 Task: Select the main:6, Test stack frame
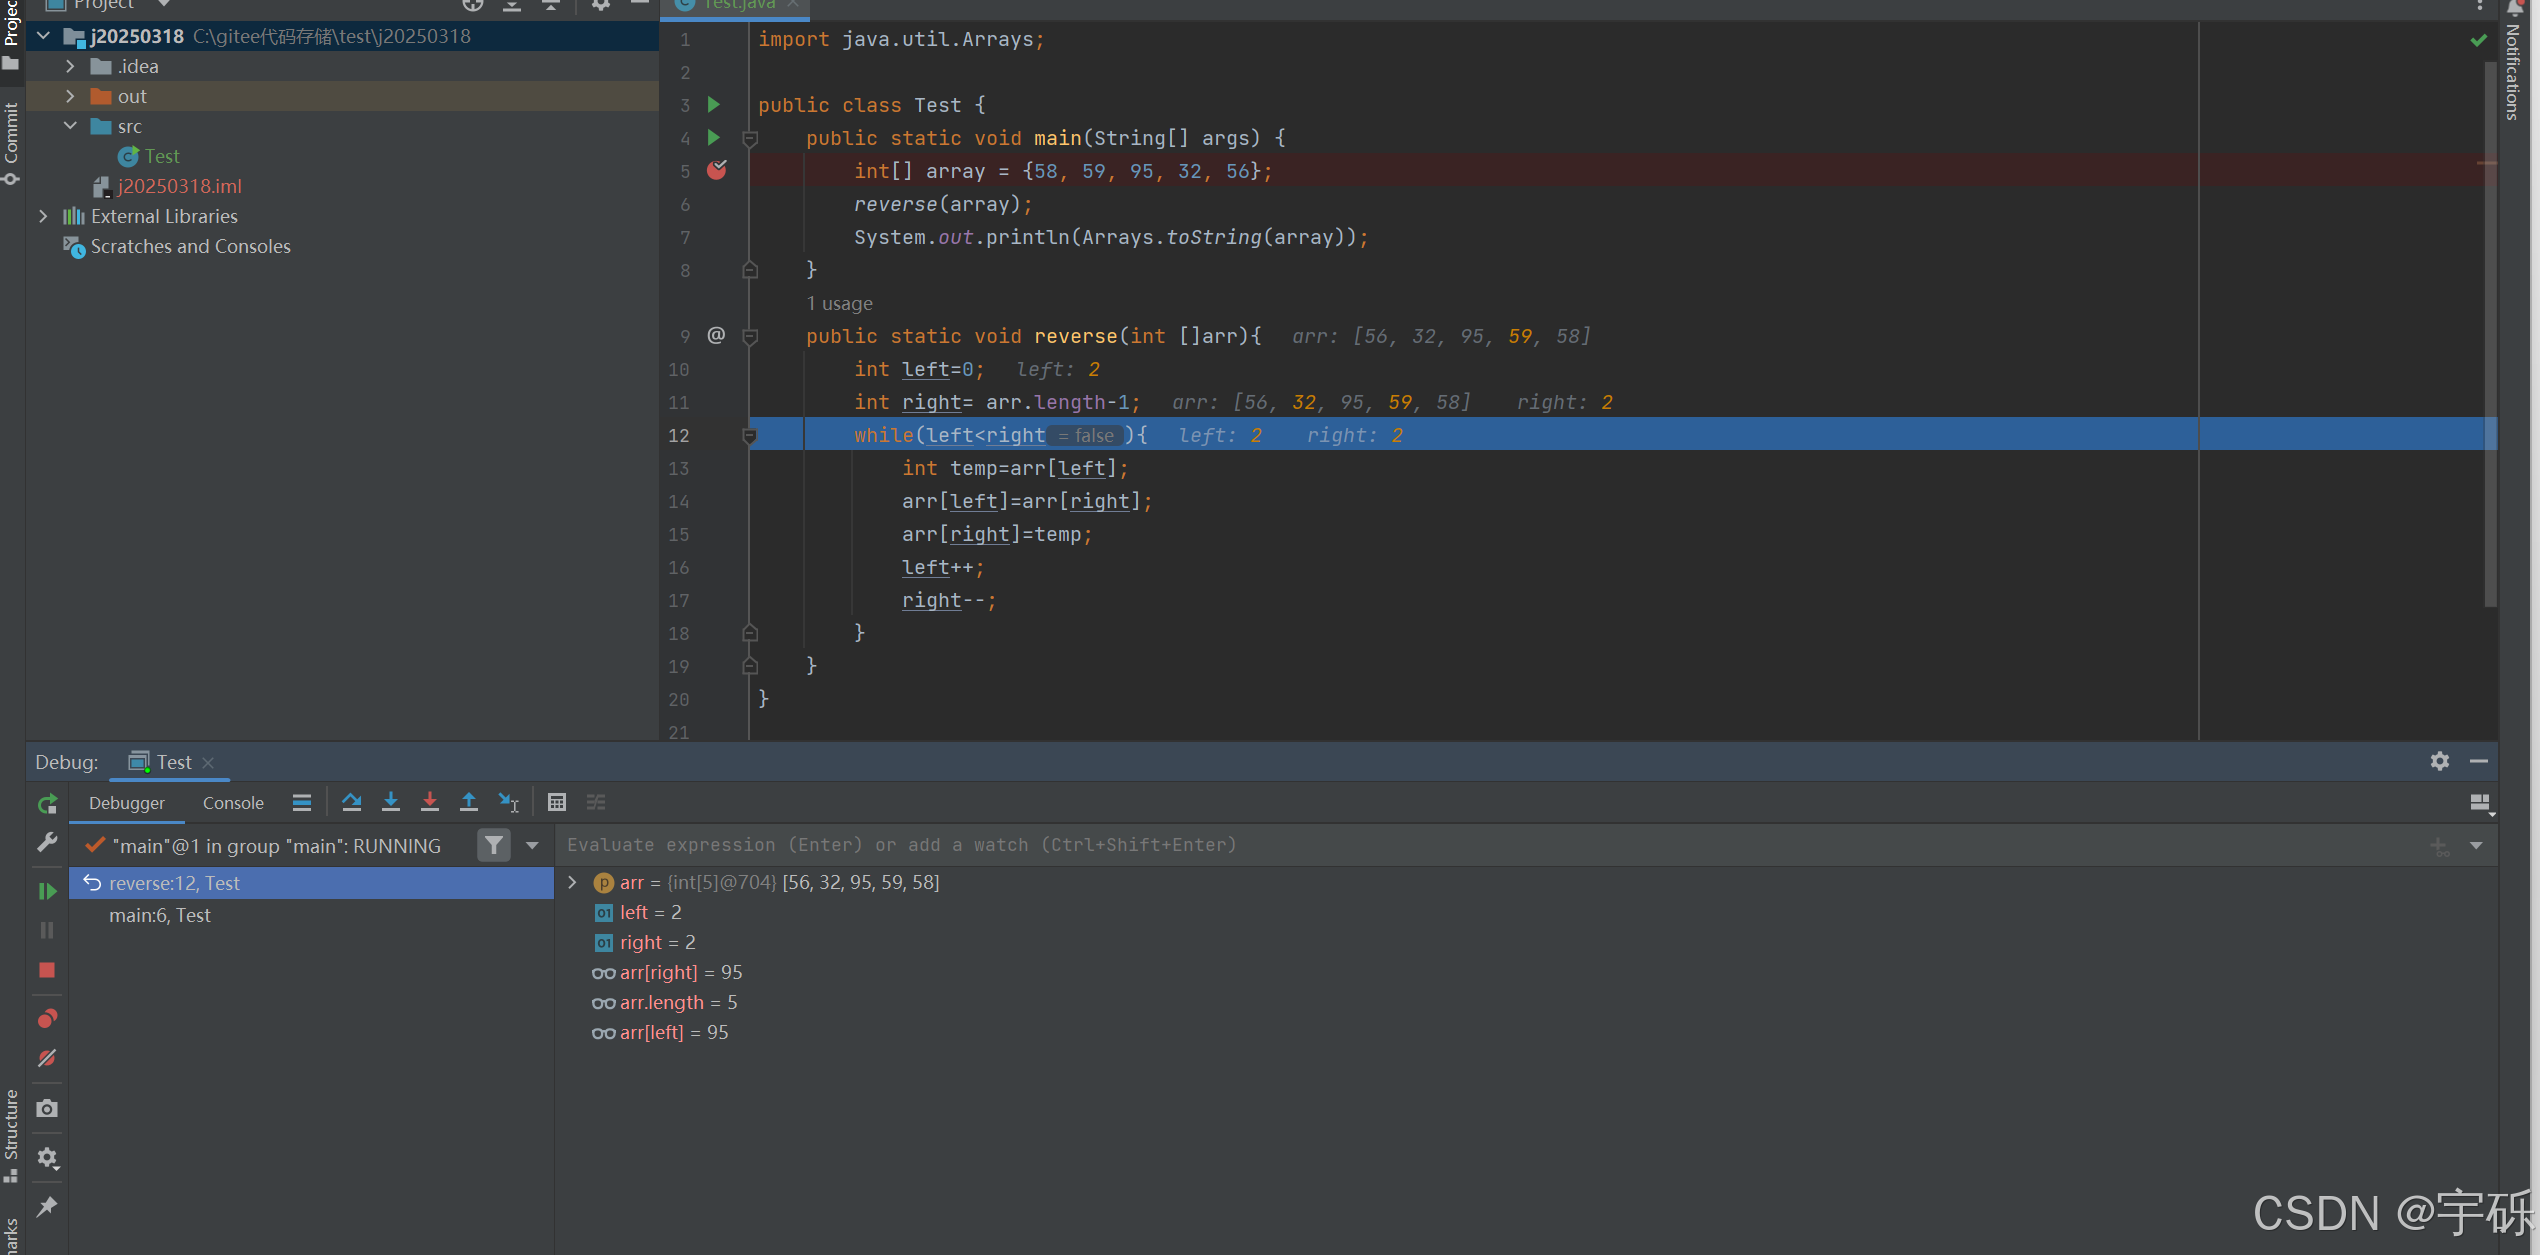coord(160,915)
